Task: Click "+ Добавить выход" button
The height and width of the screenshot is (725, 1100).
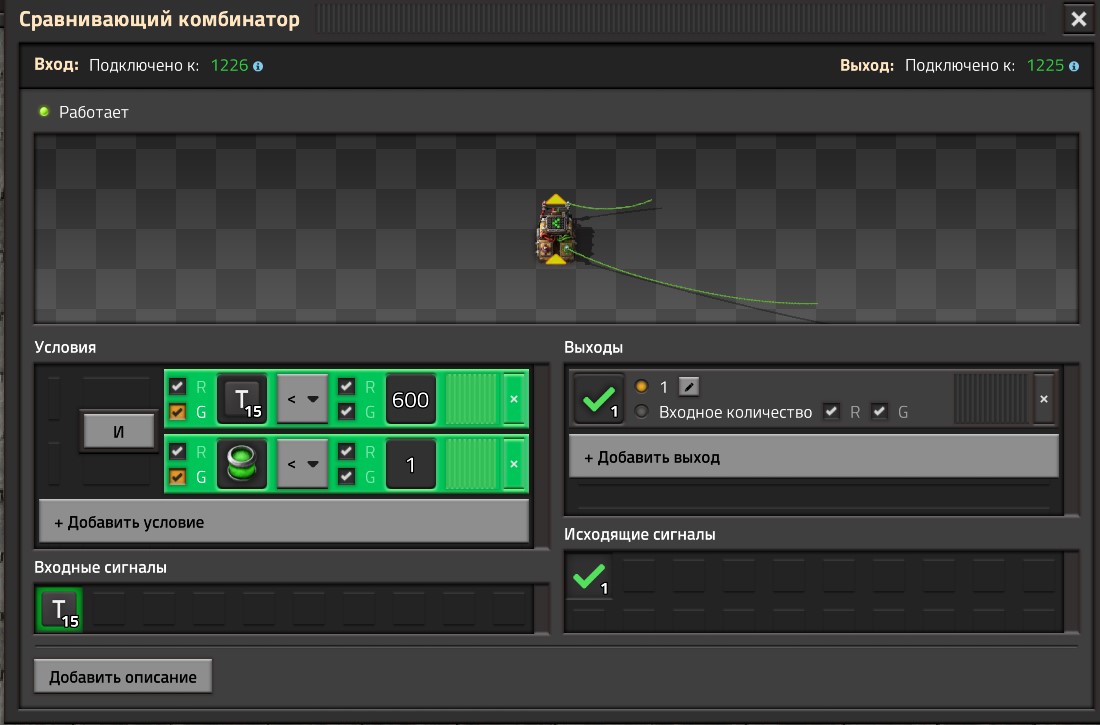Action: click(x=814, y=457)
